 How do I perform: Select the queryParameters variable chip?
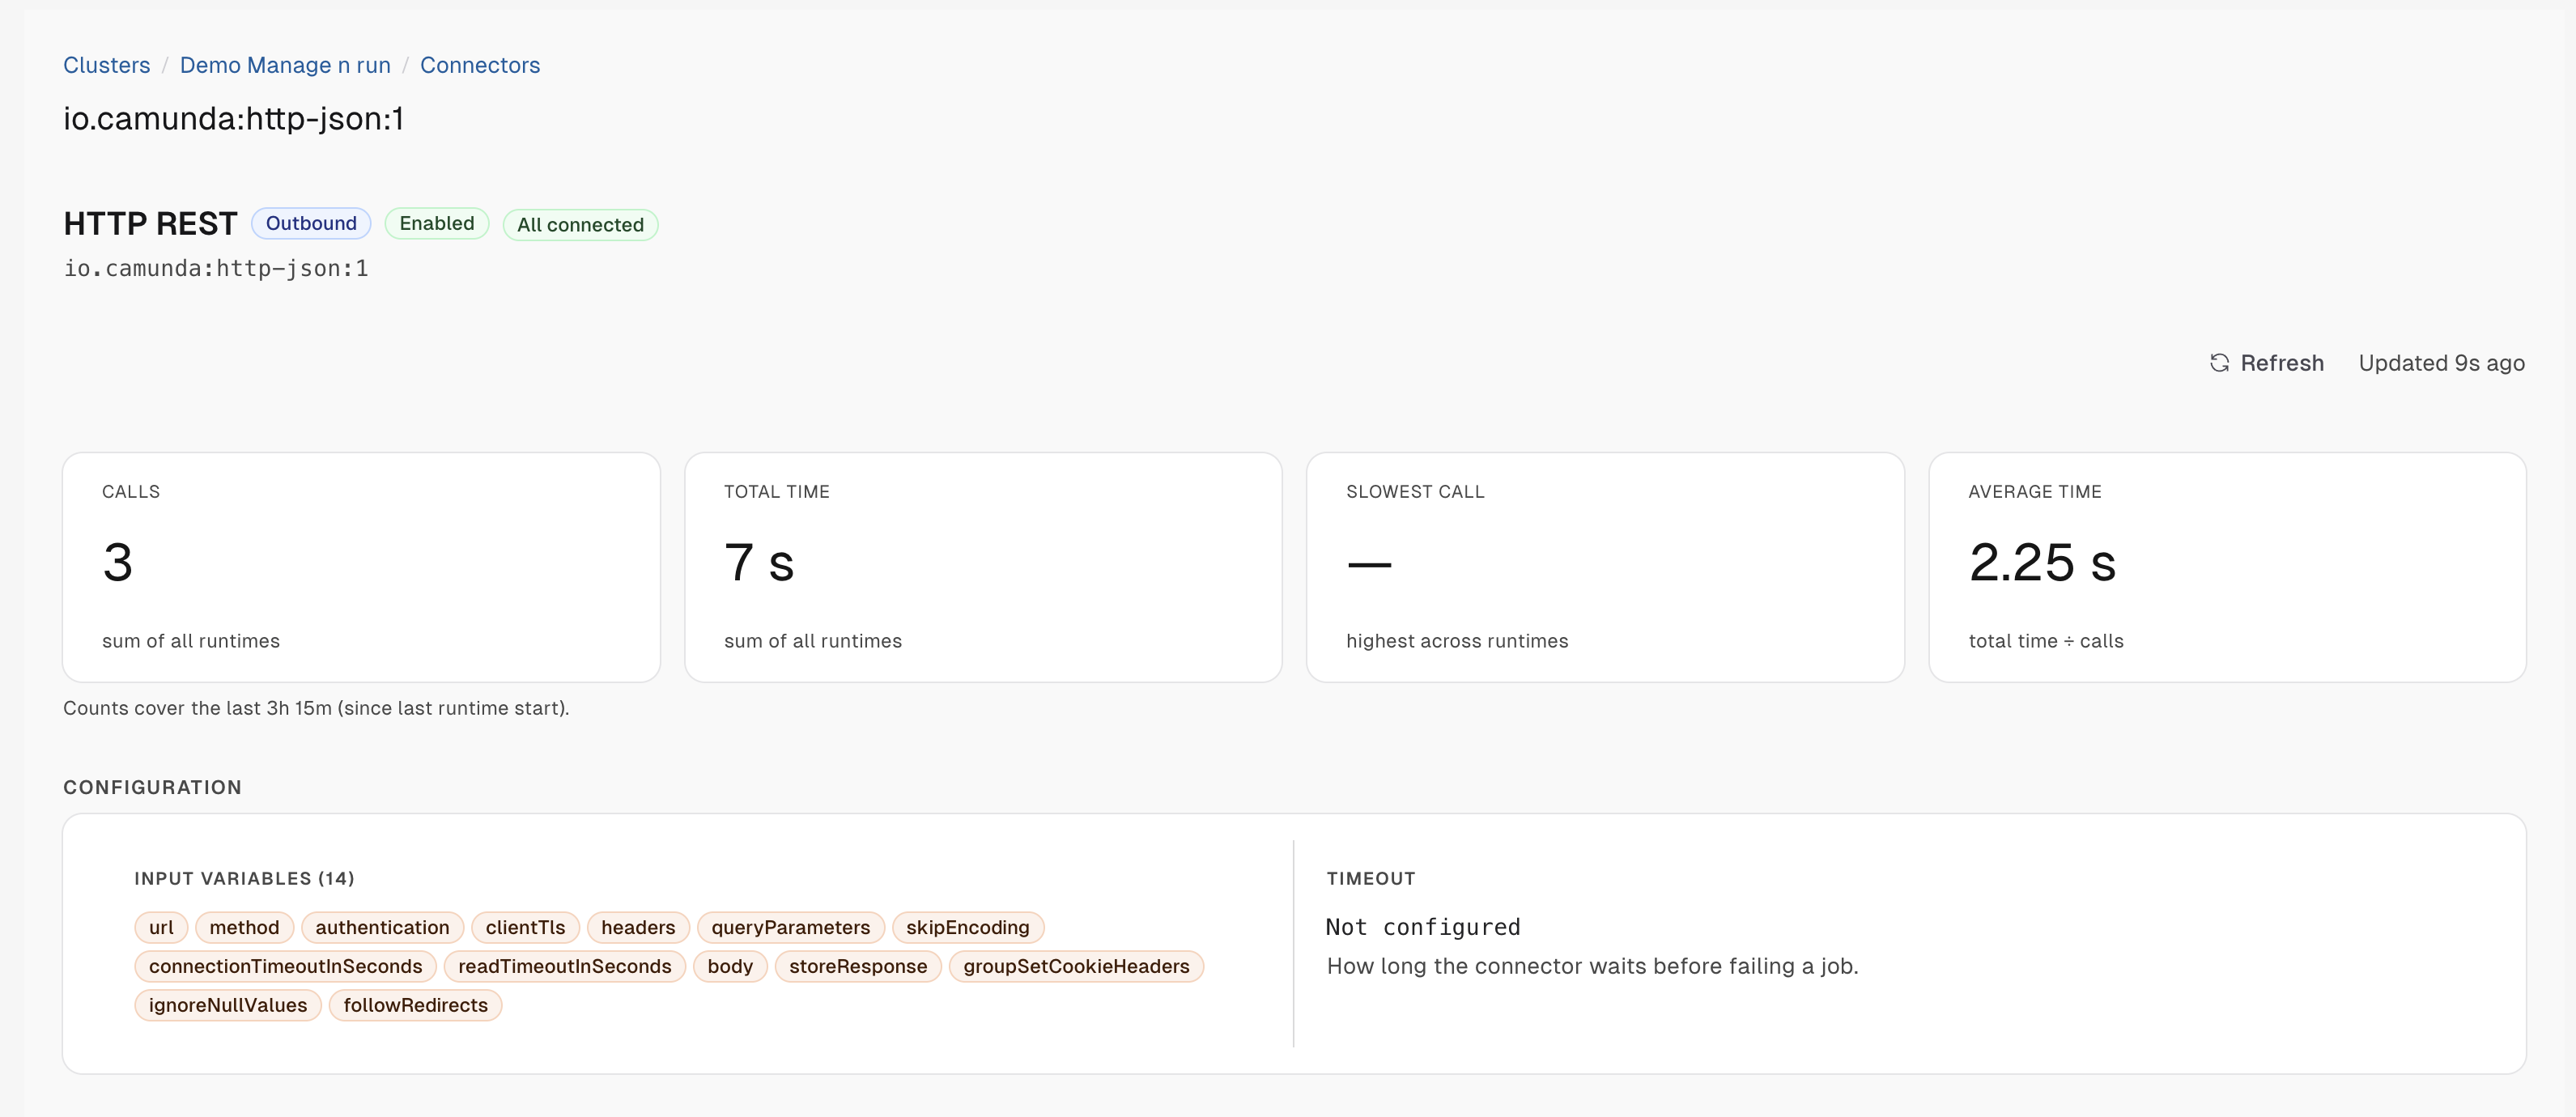(x=790, y=927)
